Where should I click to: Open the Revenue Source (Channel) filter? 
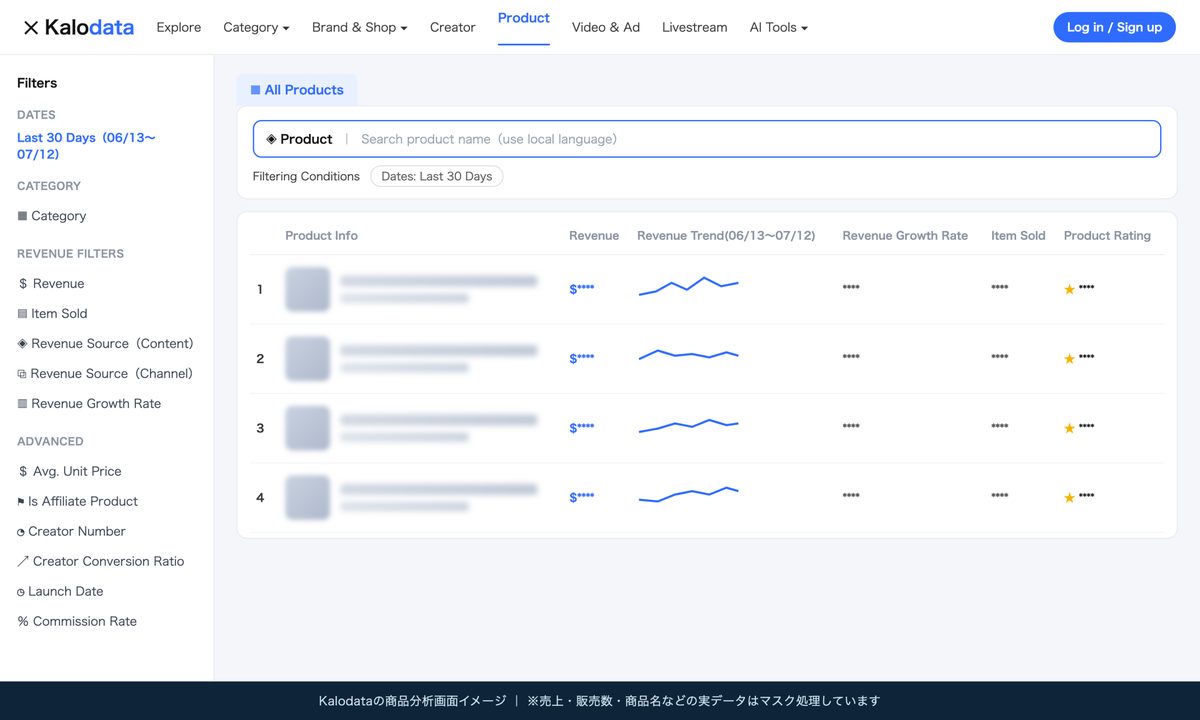(x=105, y=374)
